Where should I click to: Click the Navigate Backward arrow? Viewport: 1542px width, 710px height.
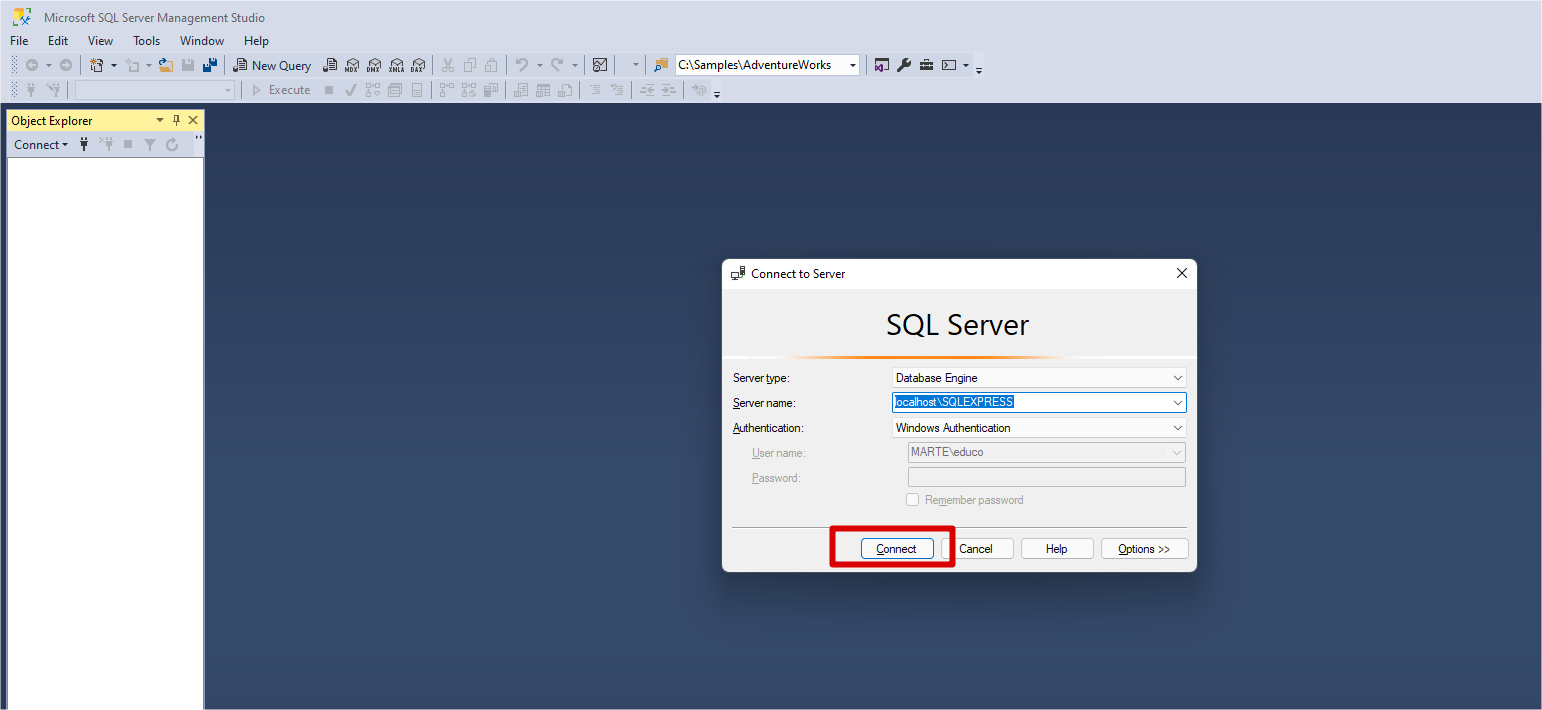pos(32,65)
